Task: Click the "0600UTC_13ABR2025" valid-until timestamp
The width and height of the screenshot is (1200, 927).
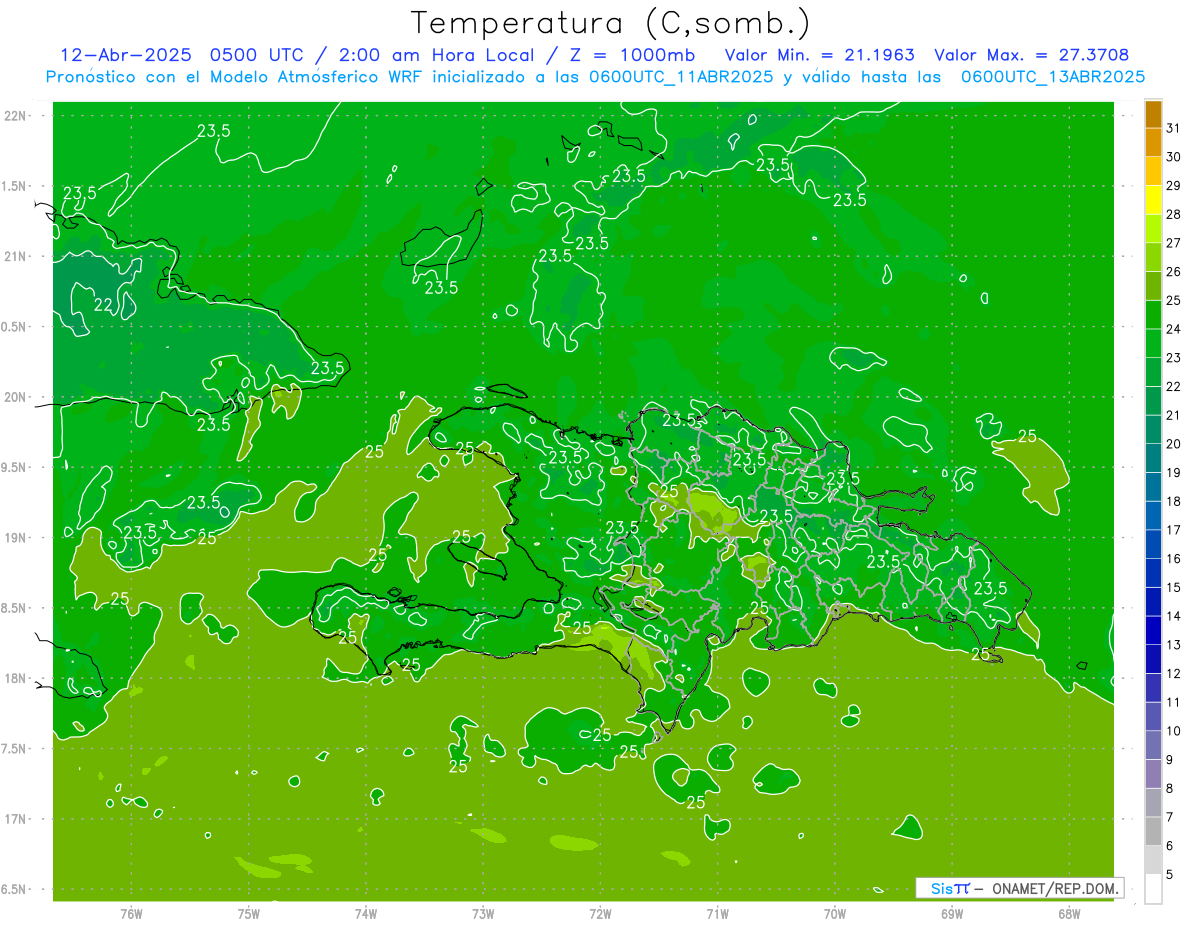Action: 1053,76
